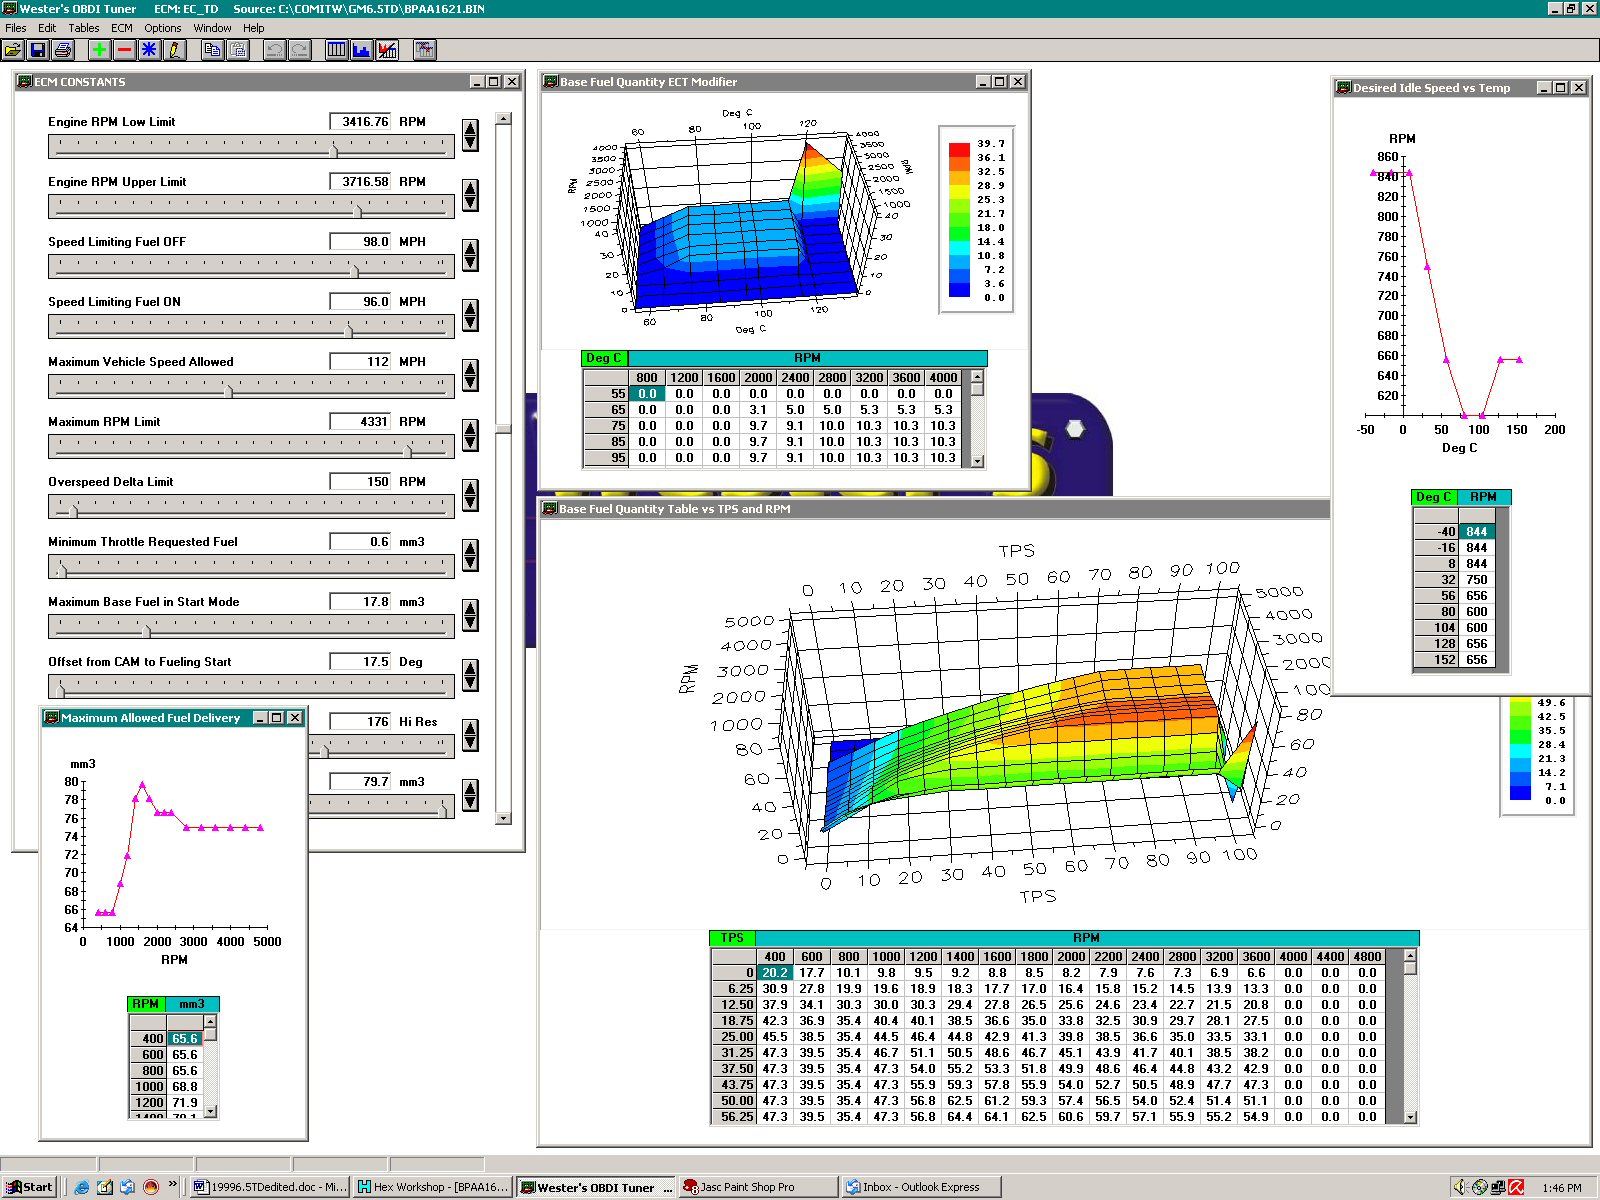Image resolution: width=1600 pixels, height=1200 pixels.
Task: Click the Internet Explorer quick launch icon
Action: coord(82,1187)
